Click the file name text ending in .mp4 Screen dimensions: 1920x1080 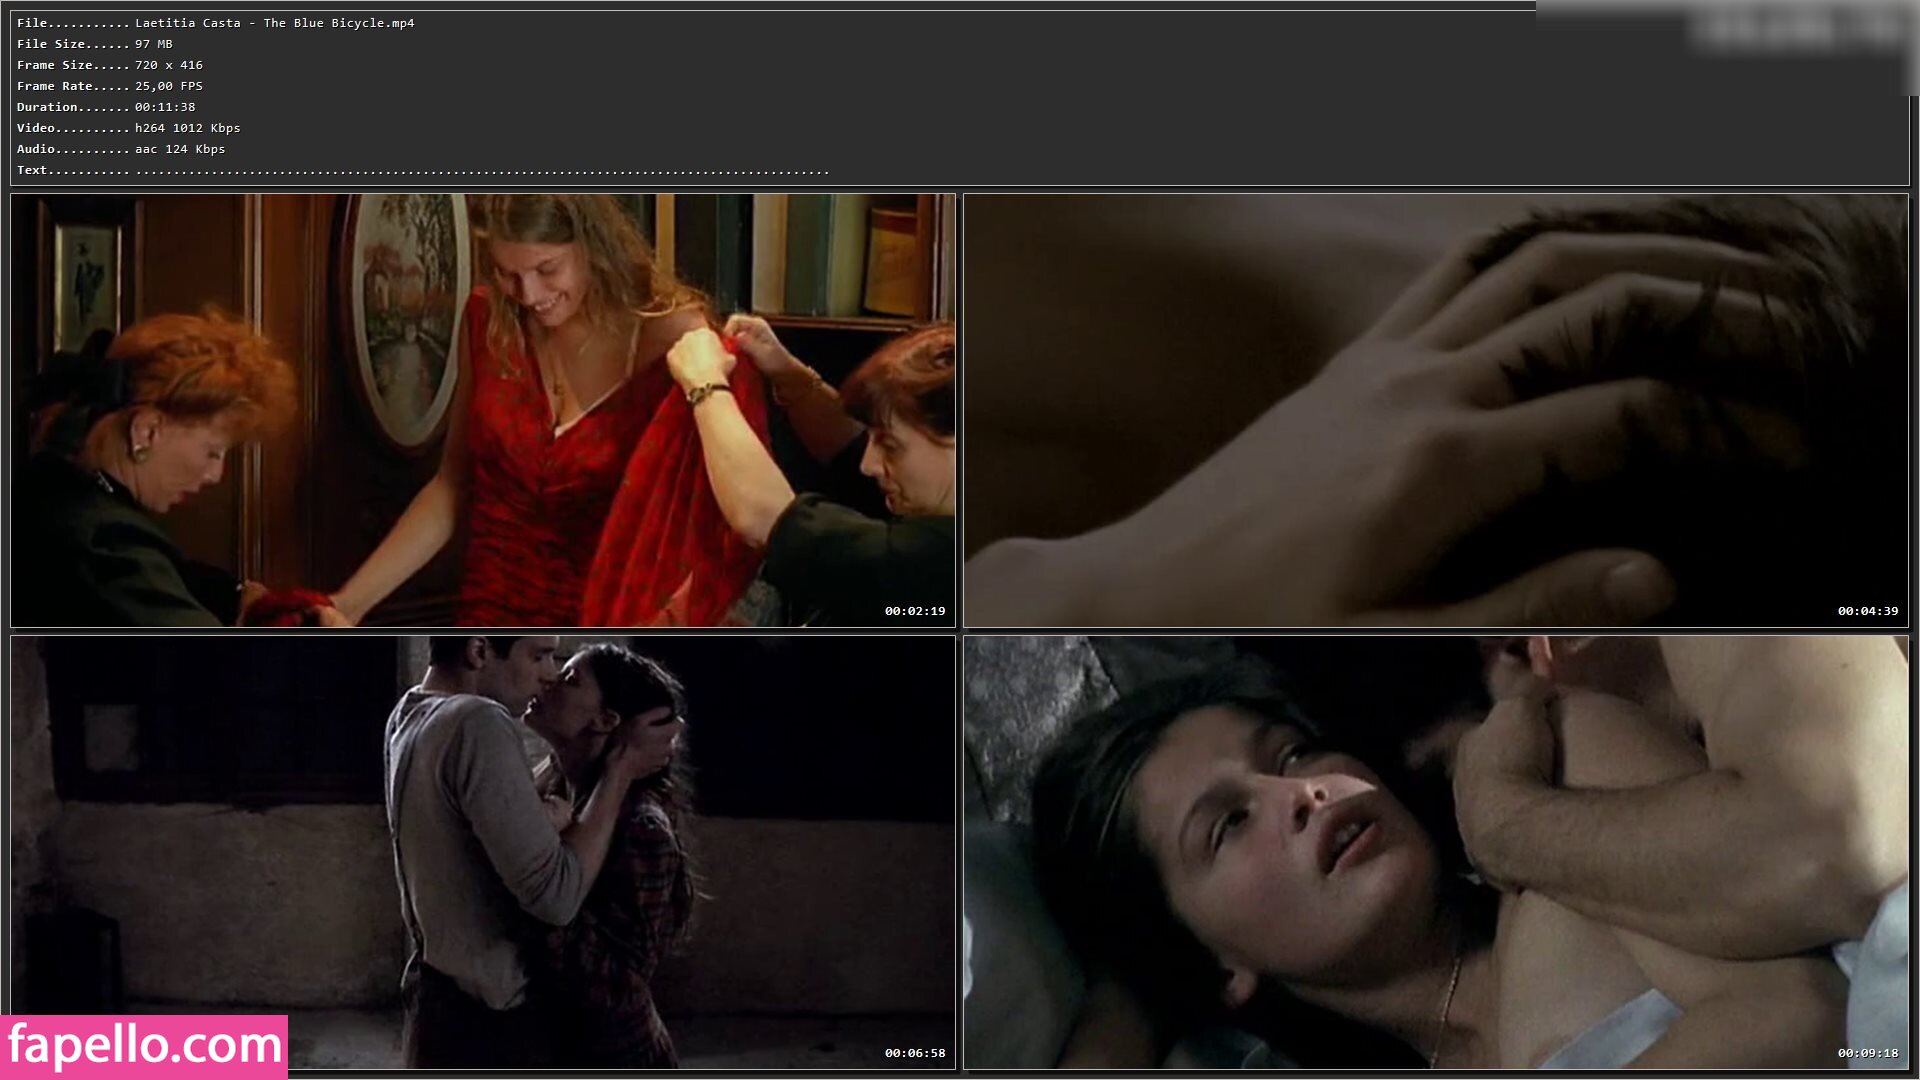pos(274,23)
